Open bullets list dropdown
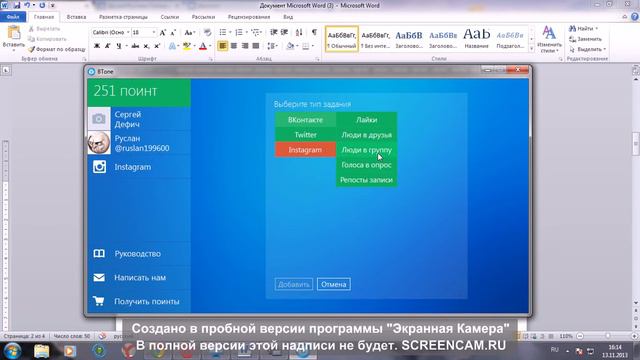Screen dimensions: 640x360 click(230, 32)
